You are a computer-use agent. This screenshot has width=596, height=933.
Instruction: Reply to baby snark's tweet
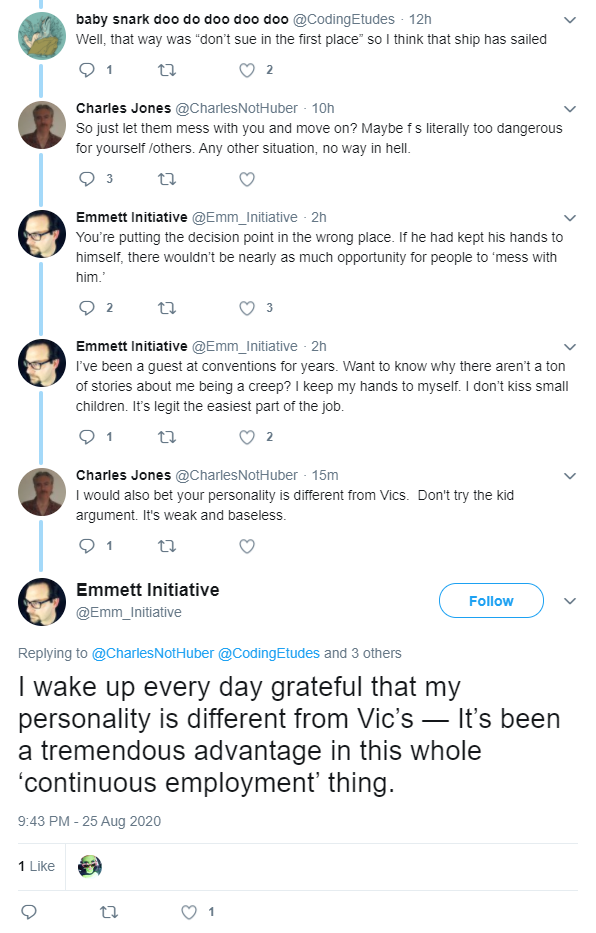(x=87, y=70)
